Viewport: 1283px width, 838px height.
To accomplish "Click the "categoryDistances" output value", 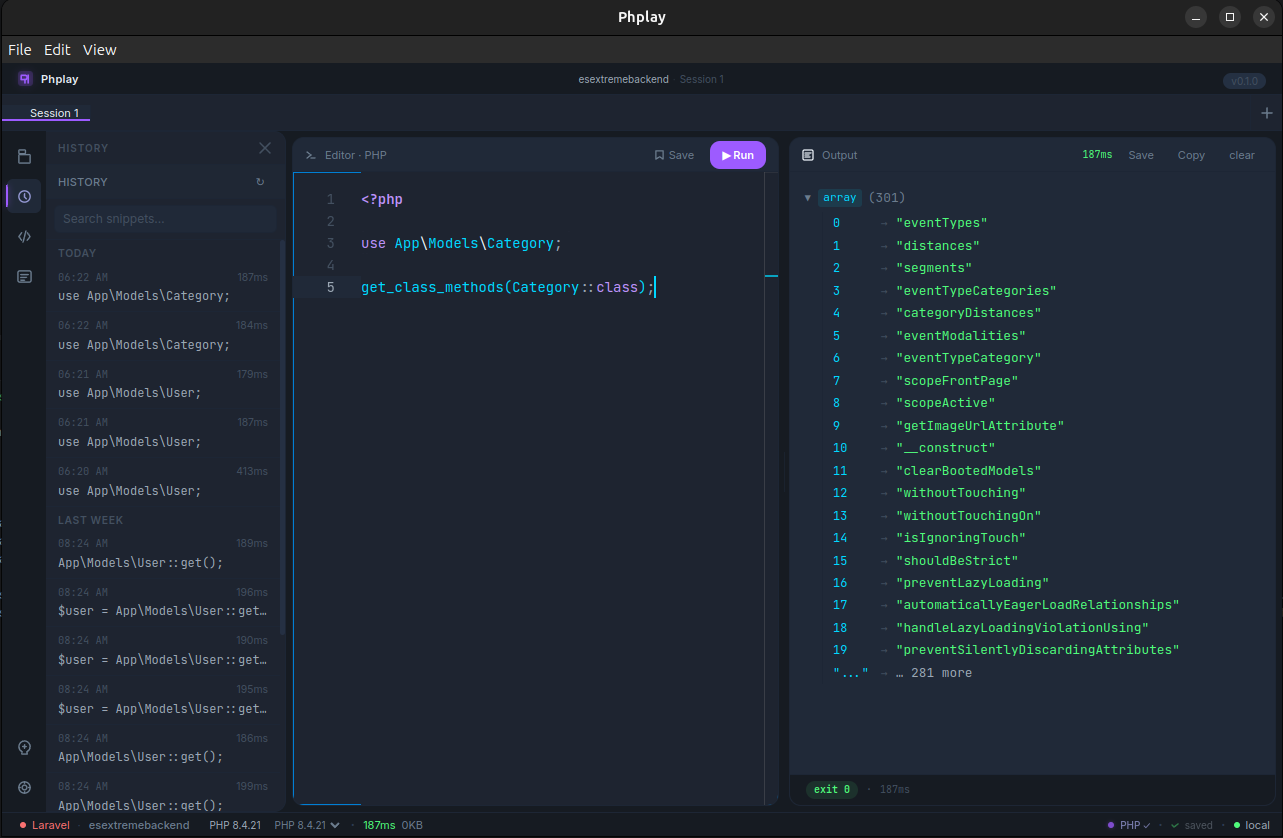I will 969,313.
